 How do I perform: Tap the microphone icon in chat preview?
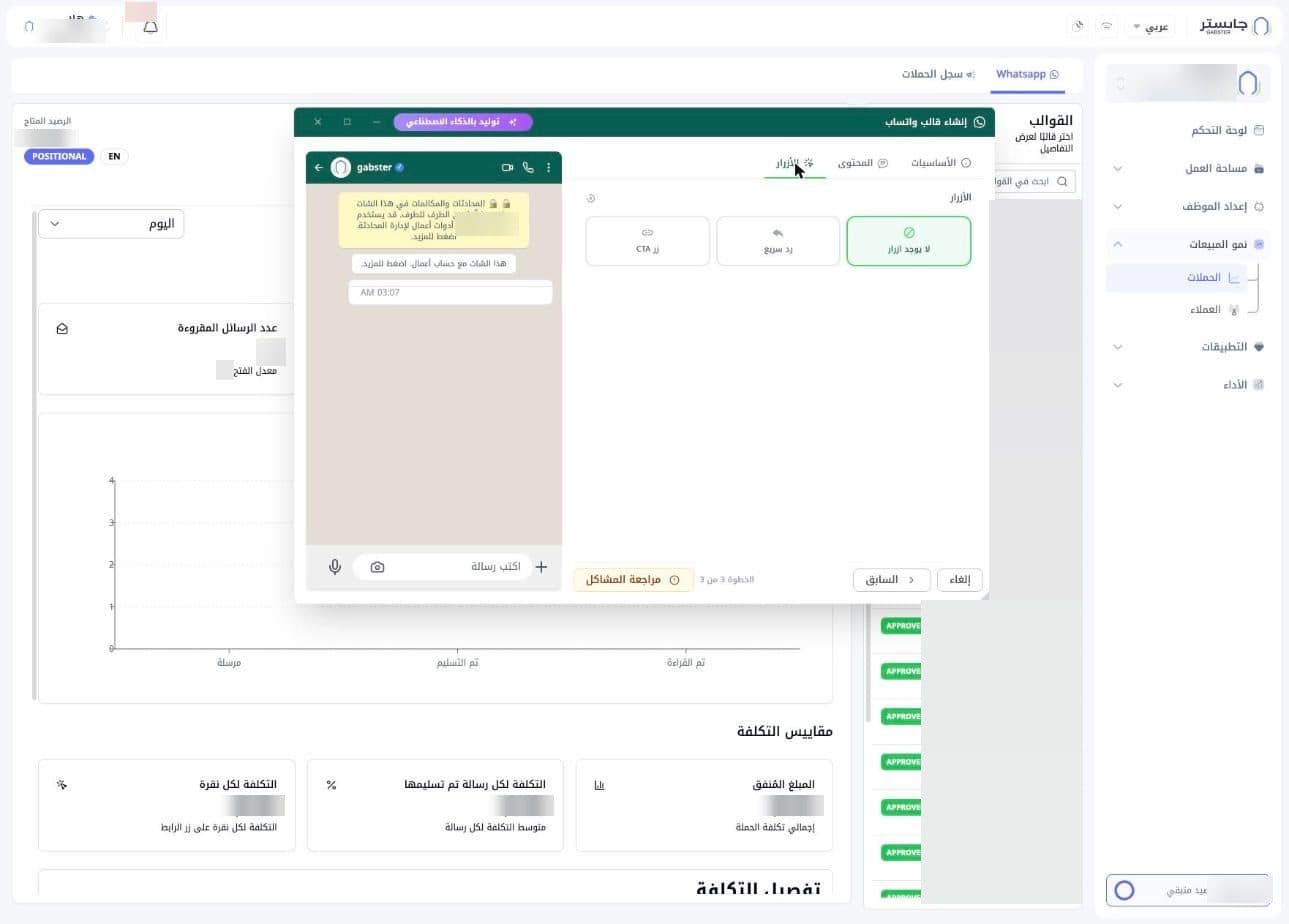pyautogui.click(x=335, y=567)
